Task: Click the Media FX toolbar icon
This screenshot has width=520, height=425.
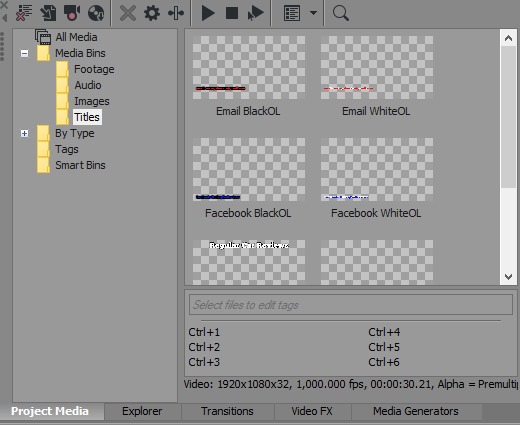Action: coord(176,13)
